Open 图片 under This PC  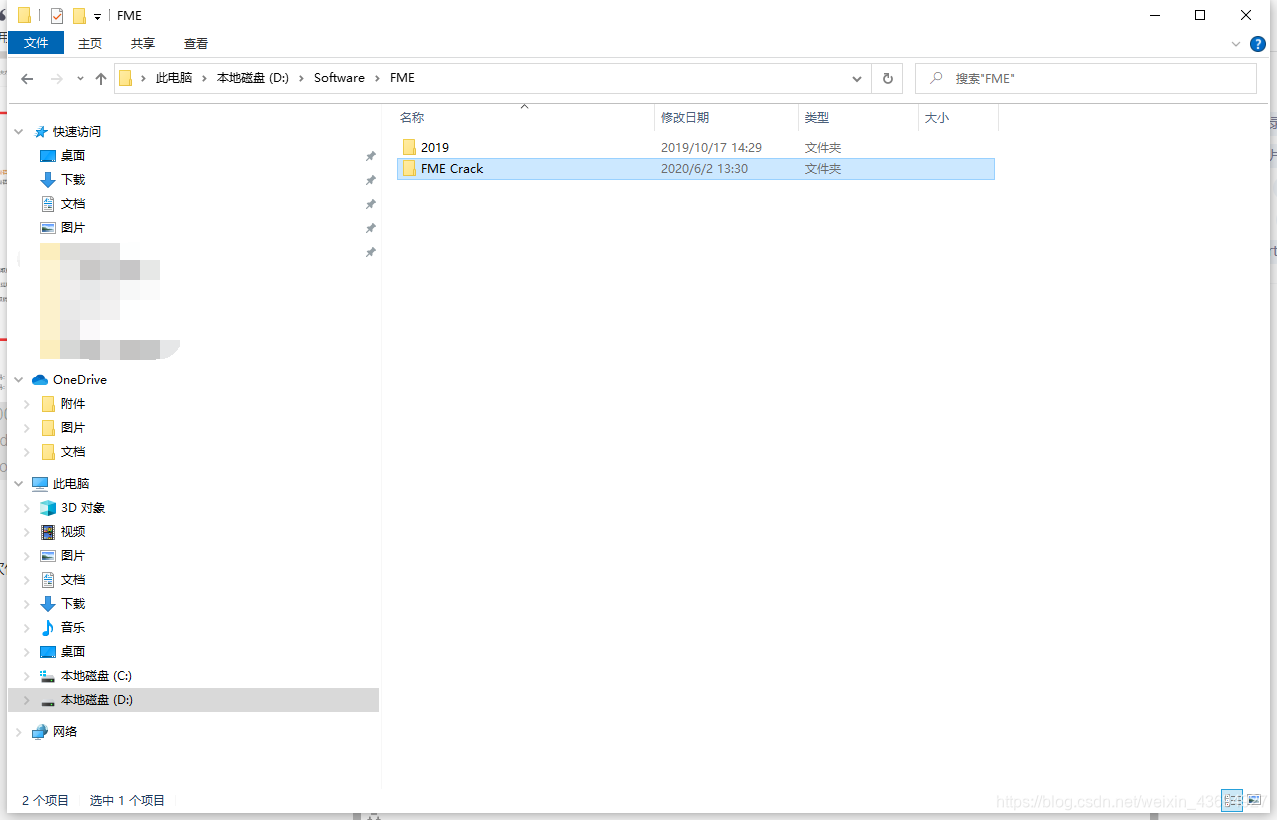pyautogui.click(x=73, y=556)
